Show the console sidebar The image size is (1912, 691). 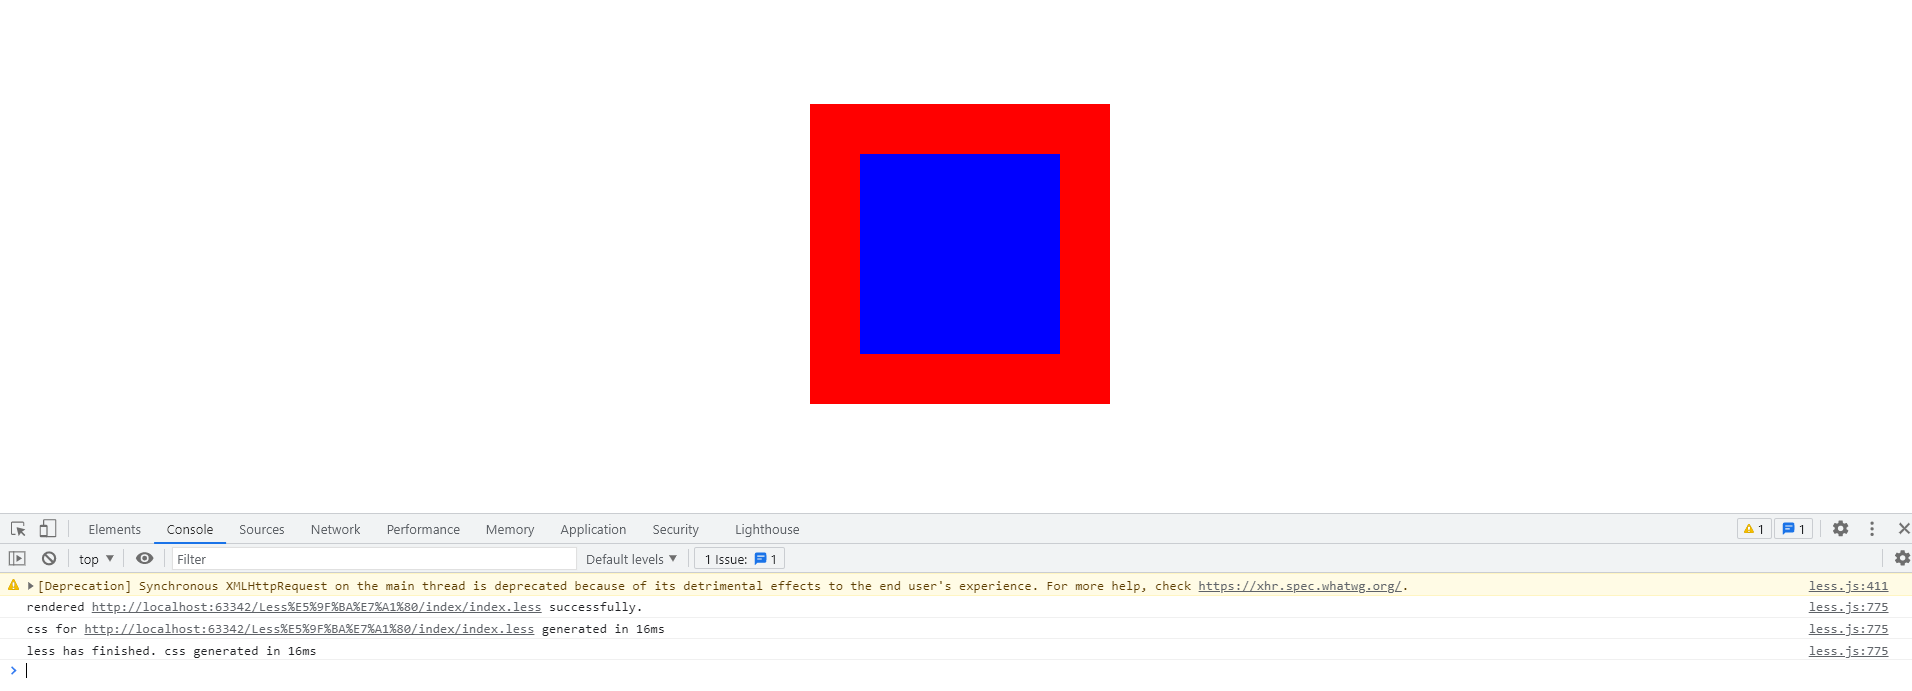[17, 558]
